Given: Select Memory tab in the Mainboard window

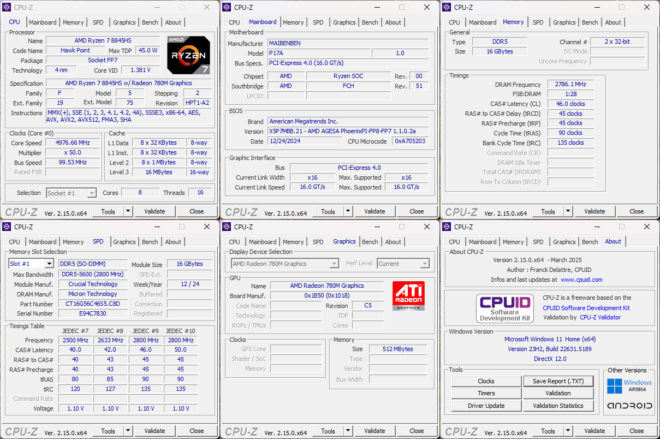Looking at the screenshot, I should (293, 22).
